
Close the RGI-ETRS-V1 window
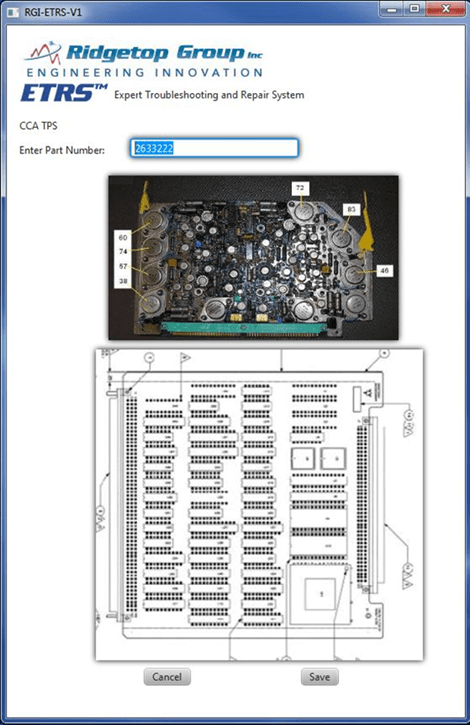click(446, 9)
